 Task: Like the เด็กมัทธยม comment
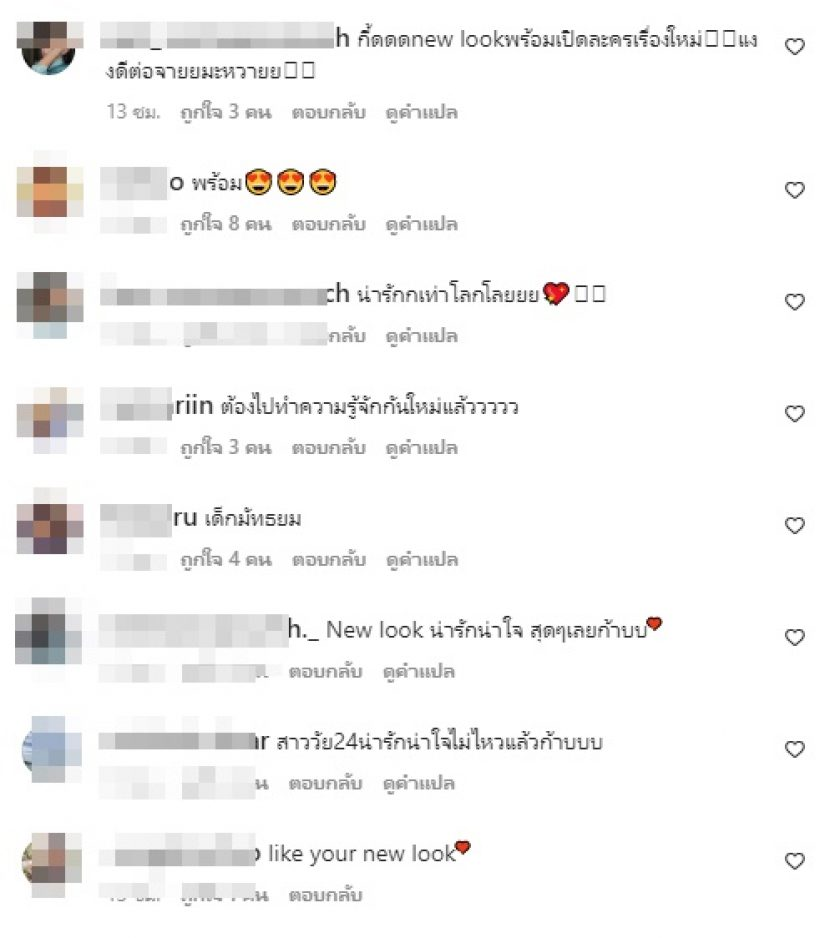tap(794, 526)
